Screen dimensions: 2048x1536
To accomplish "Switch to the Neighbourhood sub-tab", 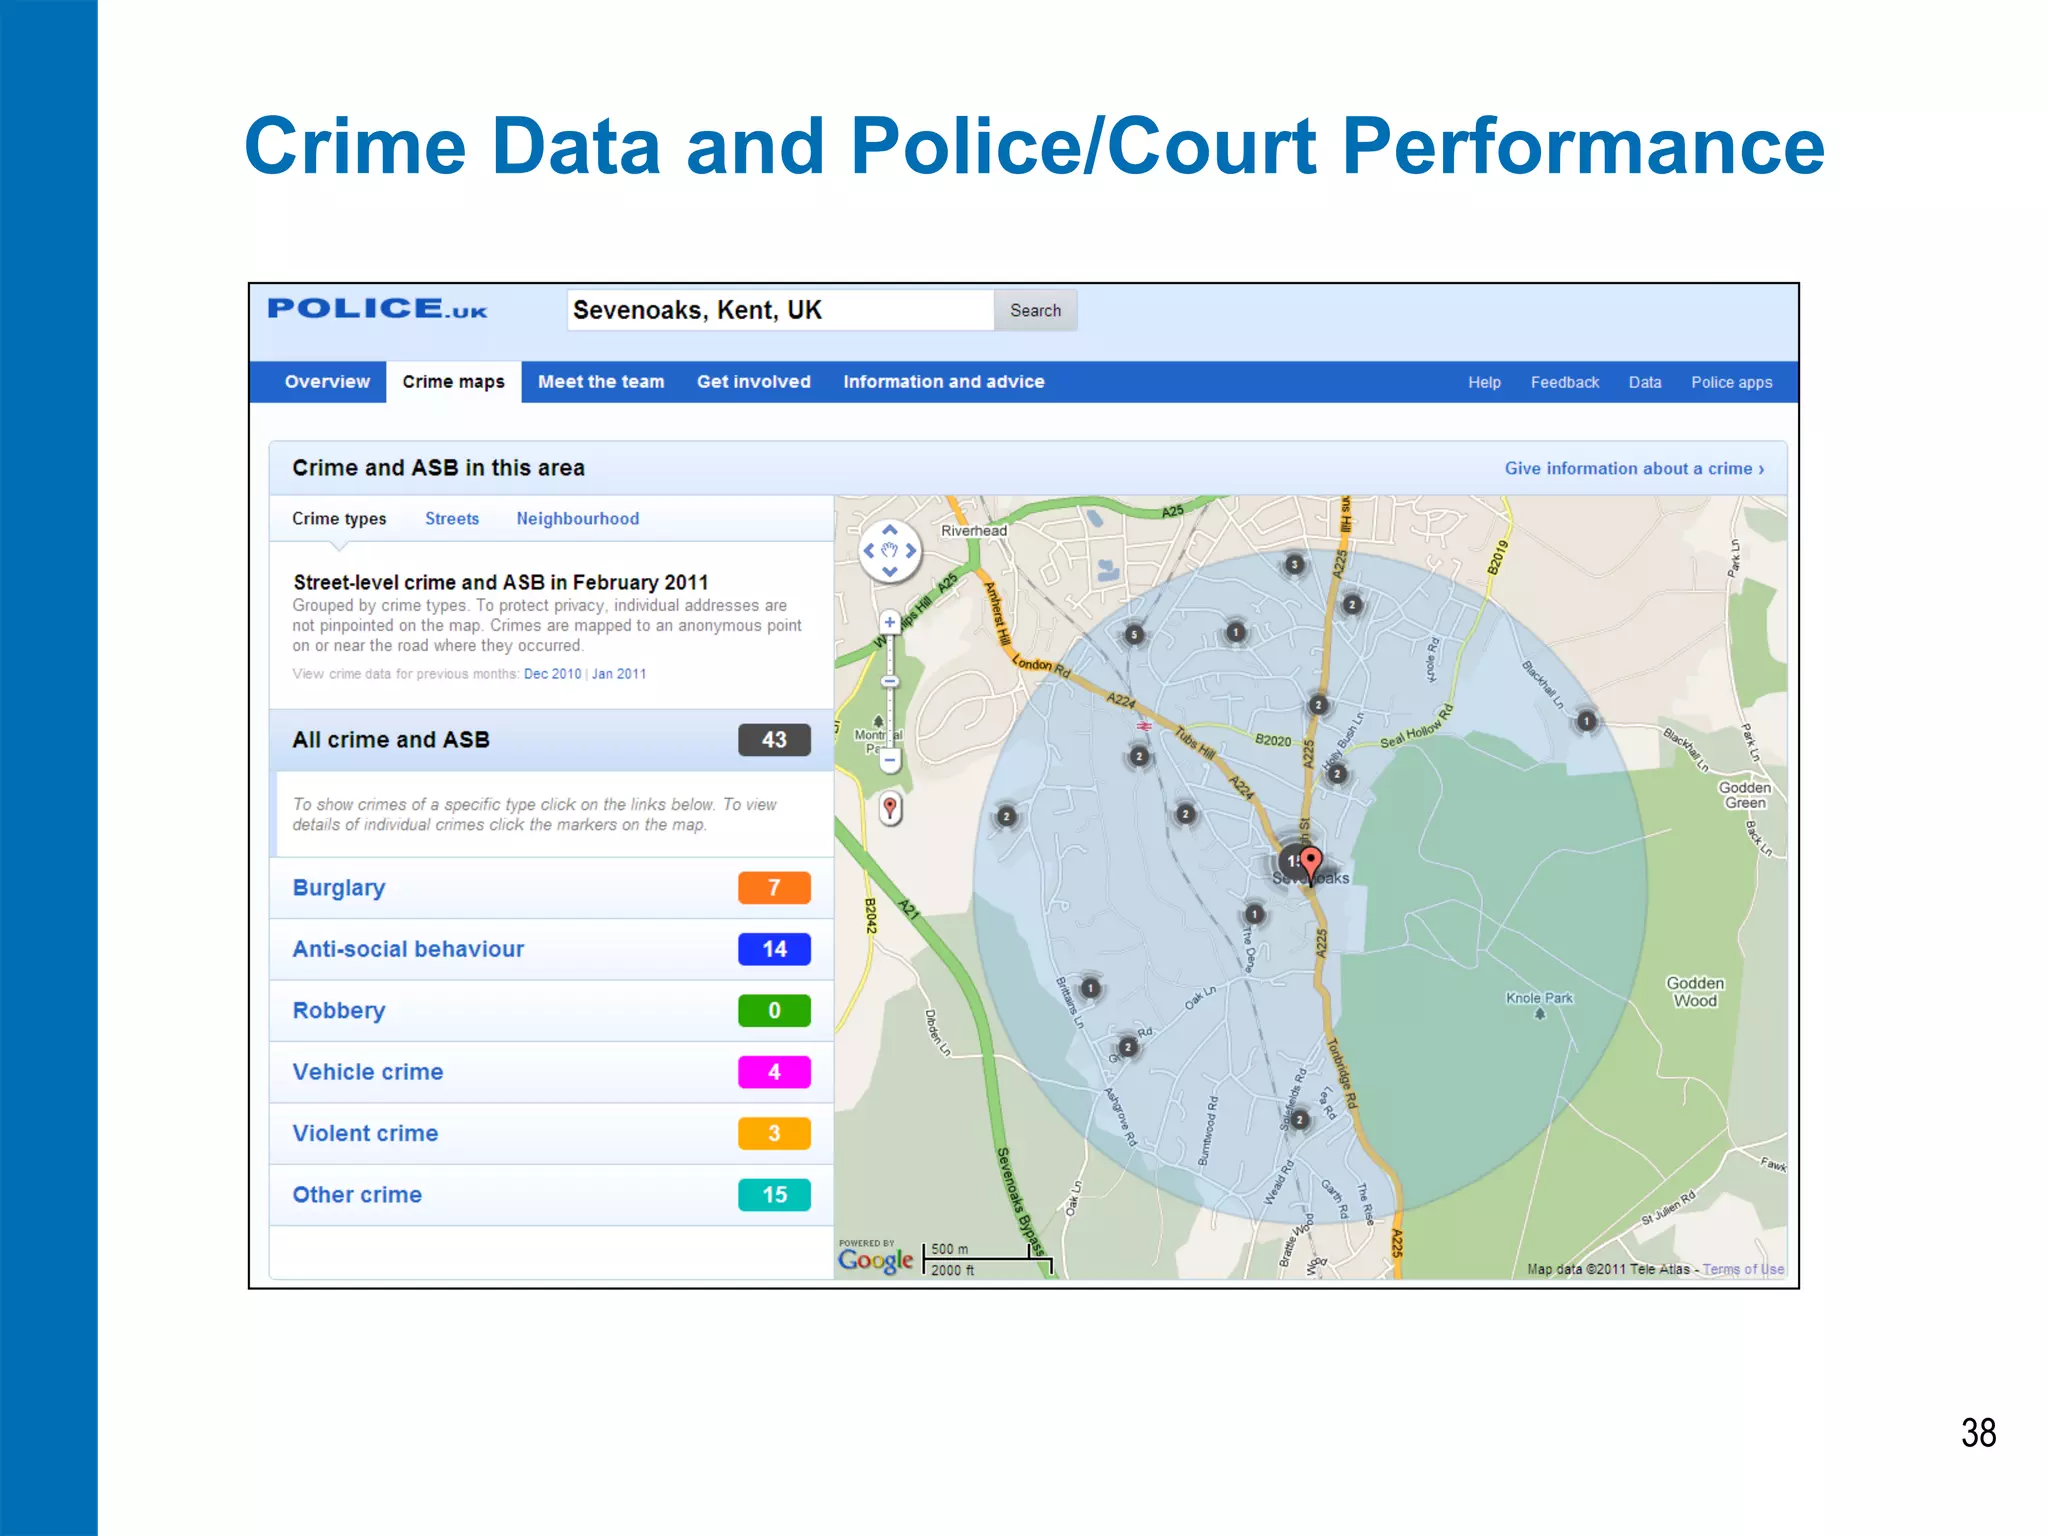I will click(x=577, y=519).
